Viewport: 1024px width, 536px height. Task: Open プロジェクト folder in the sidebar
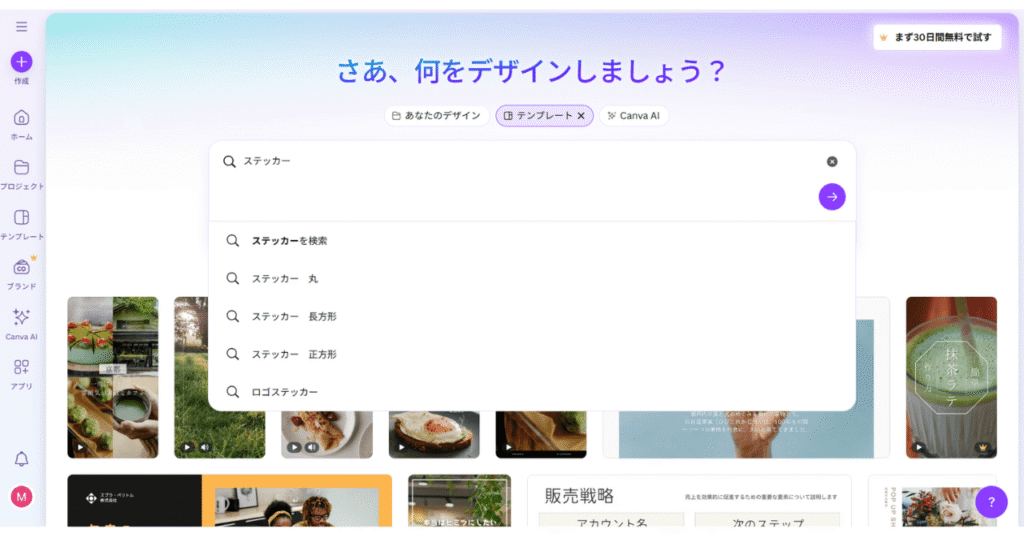pyautogui.click(x=22, y=175)
